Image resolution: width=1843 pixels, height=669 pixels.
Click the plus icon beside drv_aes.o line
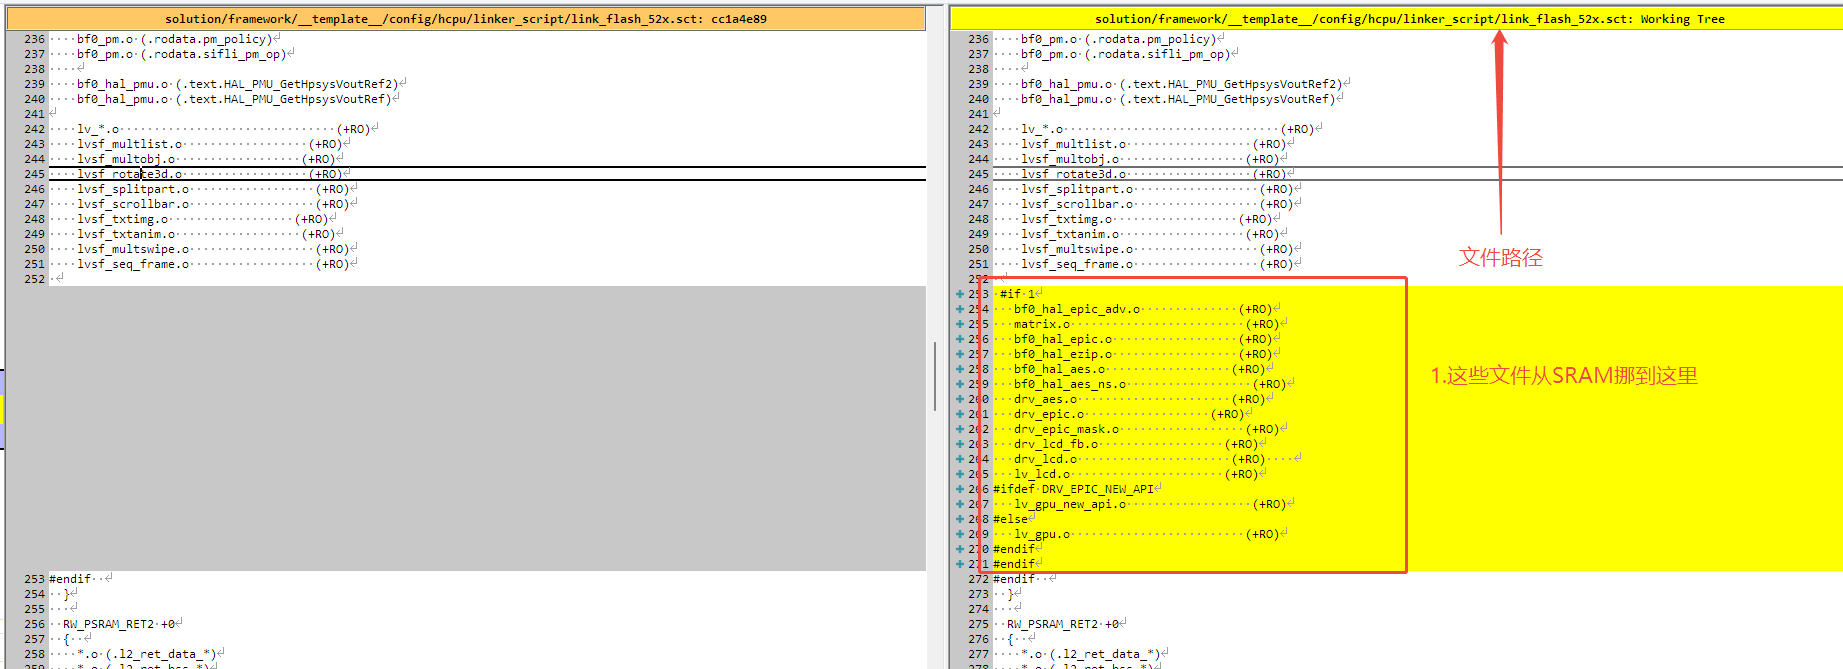[960, 399]
